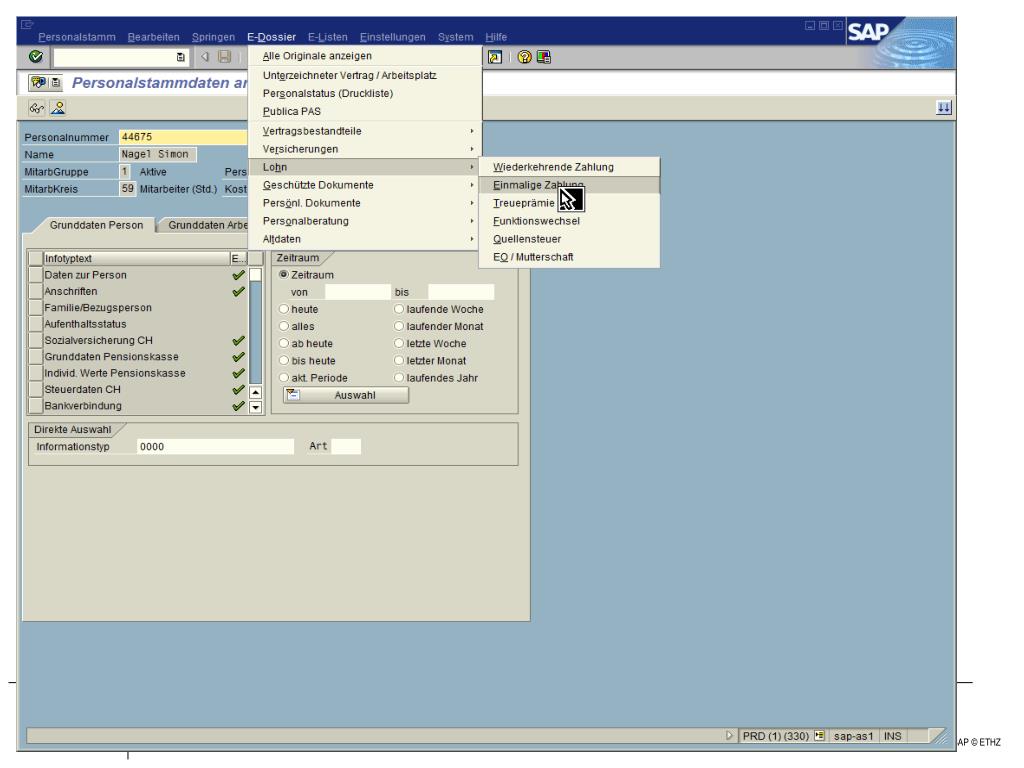This screenshot has height=768, width=1024.
Task: Expand the Persönl. Dokumente submenu
Action: [364, 203]
